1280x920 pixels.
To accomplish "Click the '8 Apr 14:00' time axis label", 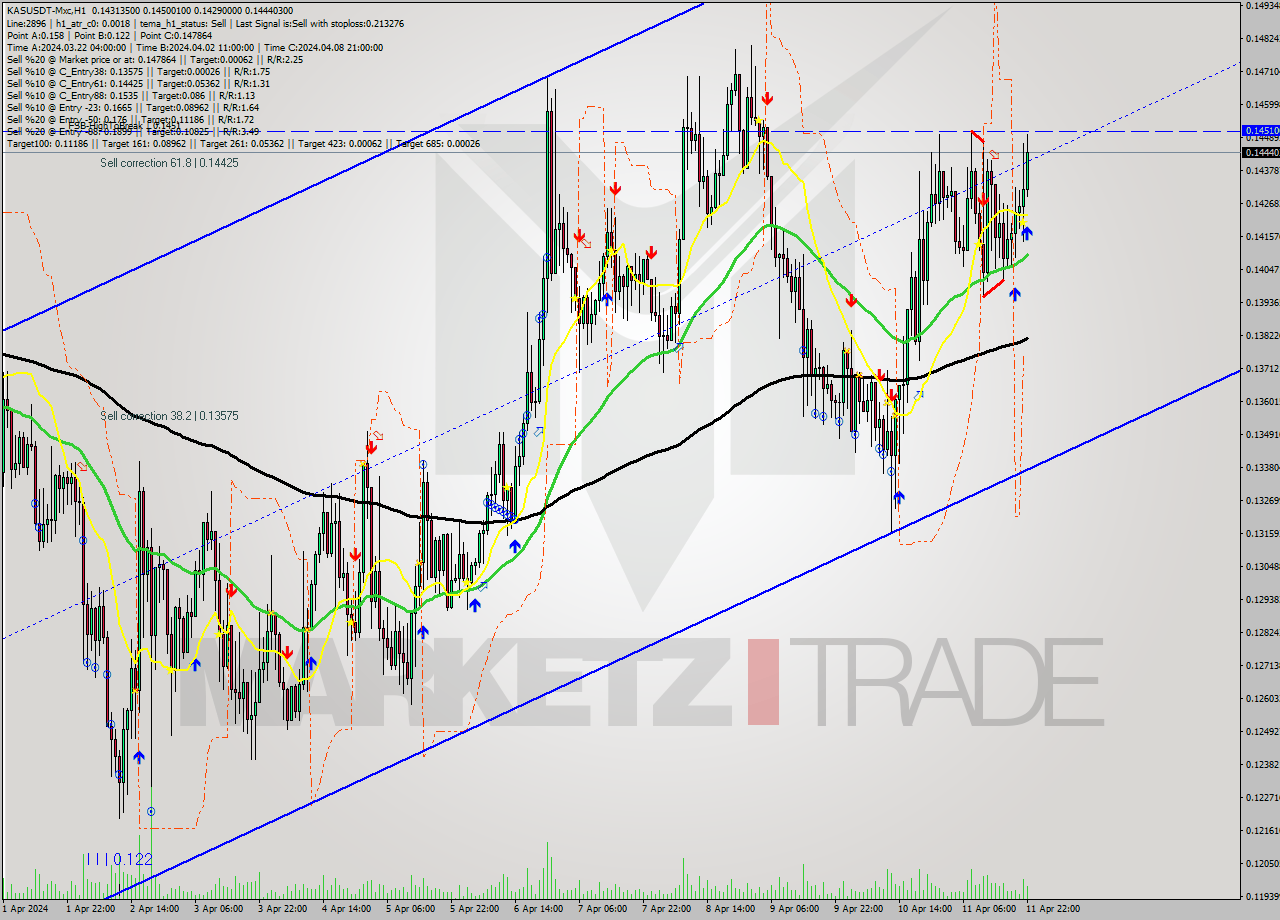I will click(732, 909).
